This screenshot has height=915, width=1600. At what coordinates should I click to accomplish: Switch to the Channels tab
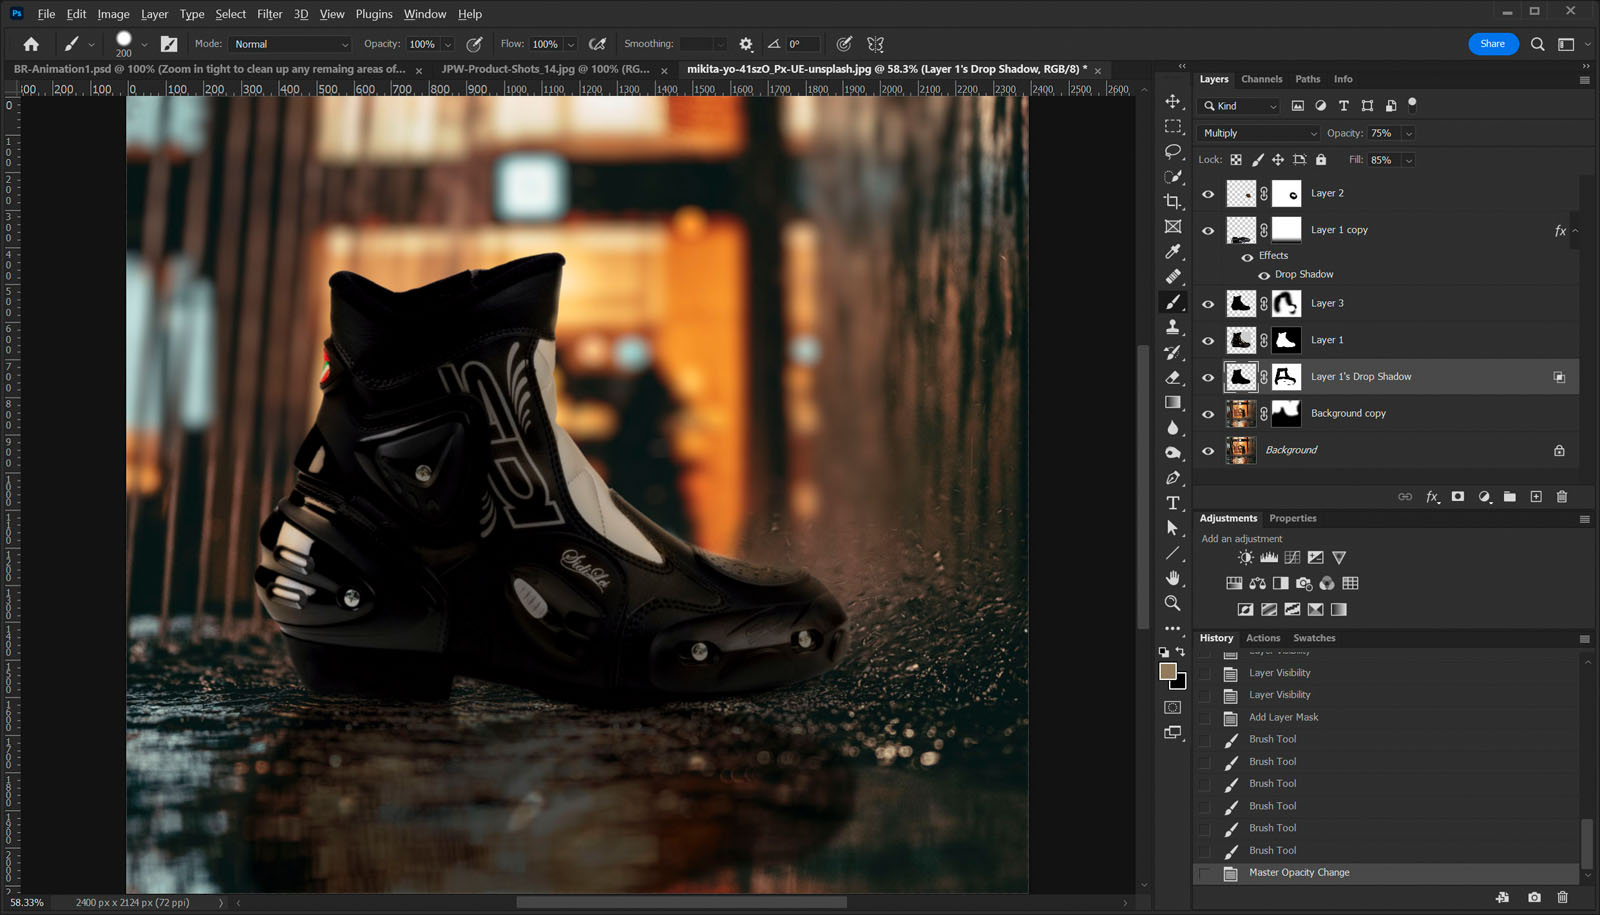click(x=1262, y=79)
